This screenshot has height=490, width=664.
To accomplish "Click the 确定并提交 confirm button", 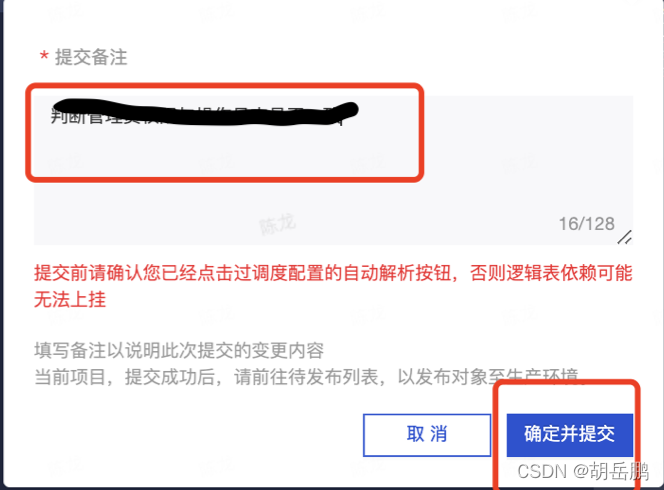I will [570, 435].
